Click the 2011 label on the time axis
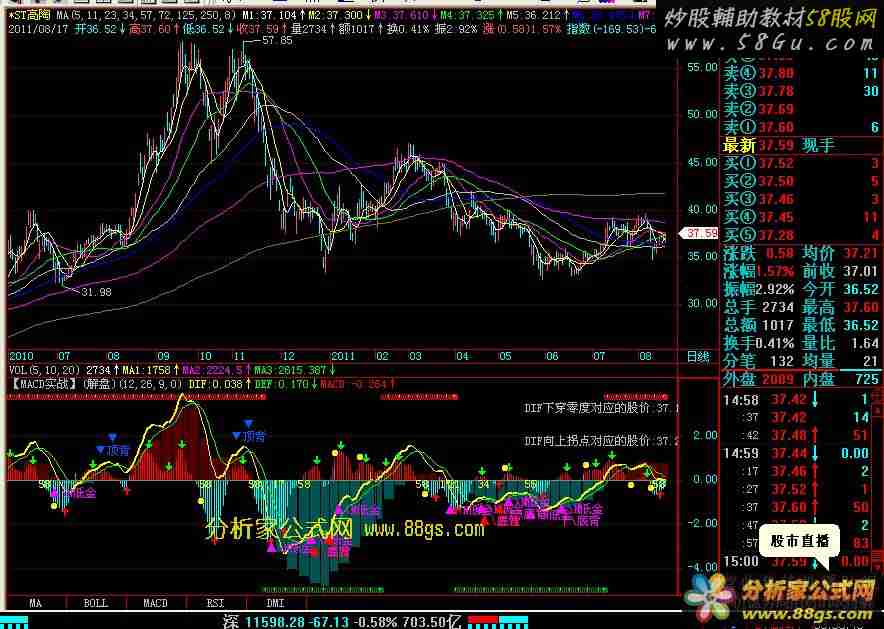 pos(343,356)
